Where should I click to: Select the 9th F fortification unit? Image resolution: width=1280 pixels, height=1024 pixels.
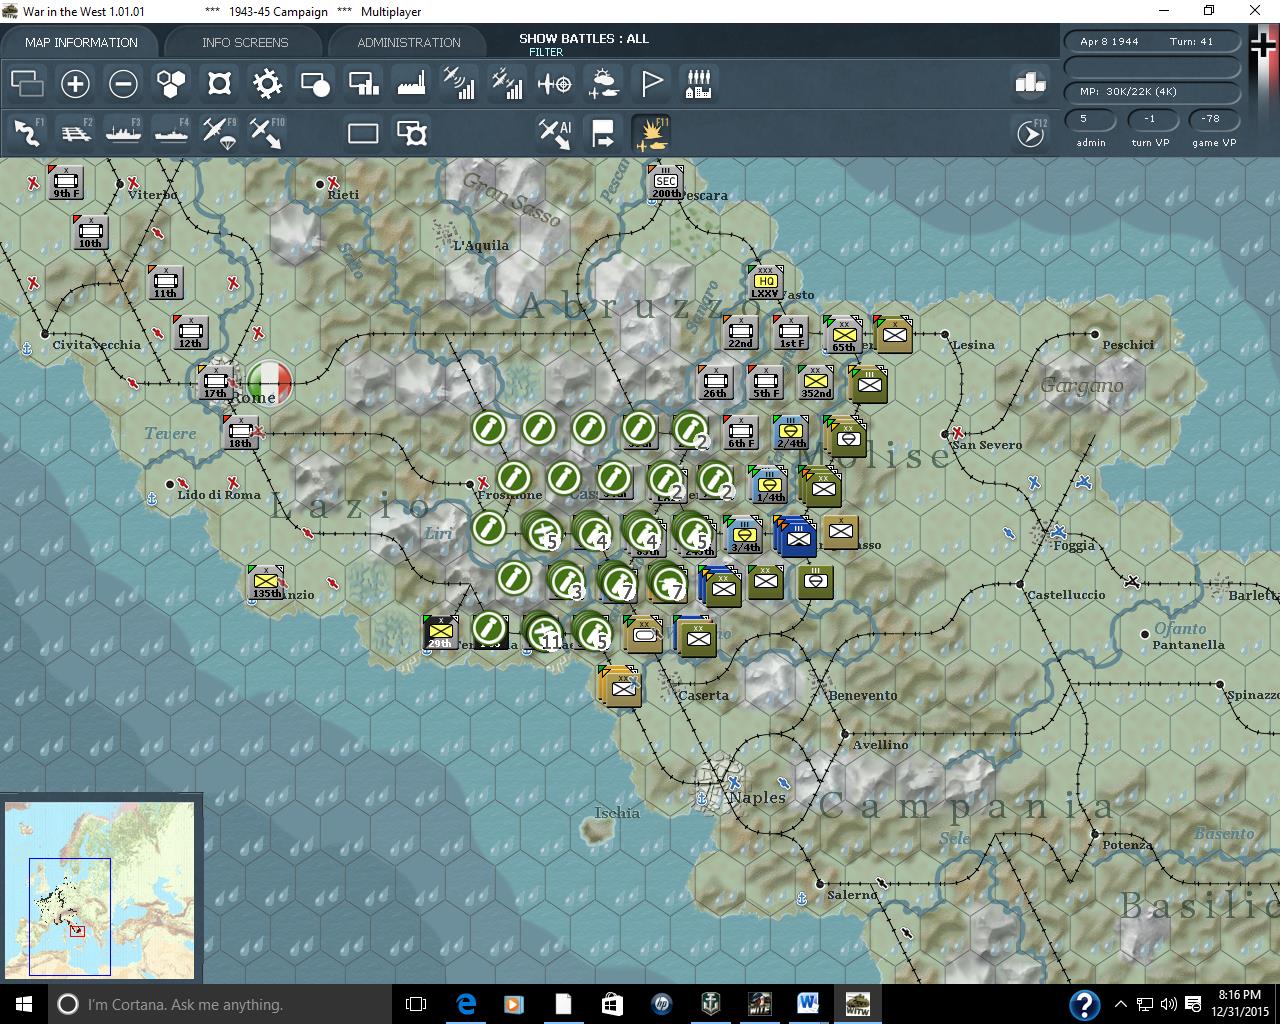coord(66,182)
